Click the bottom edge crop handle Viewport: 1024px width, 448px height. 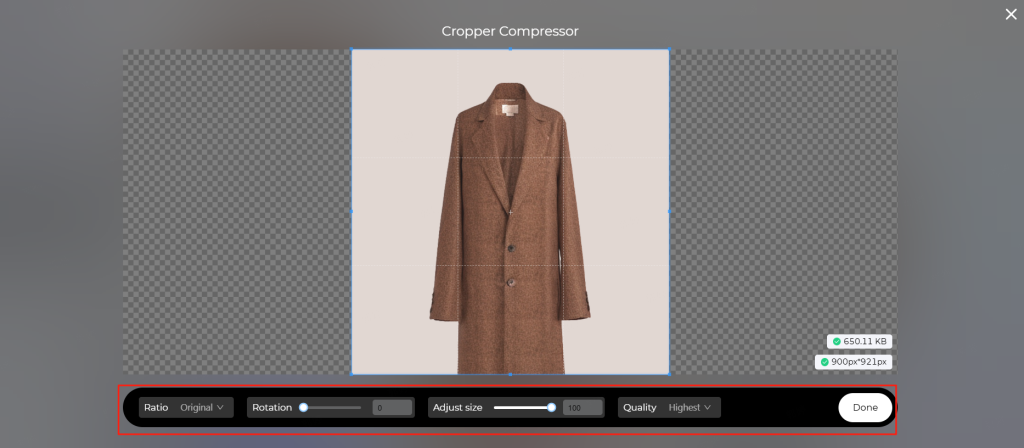click(x=510, y=374)
